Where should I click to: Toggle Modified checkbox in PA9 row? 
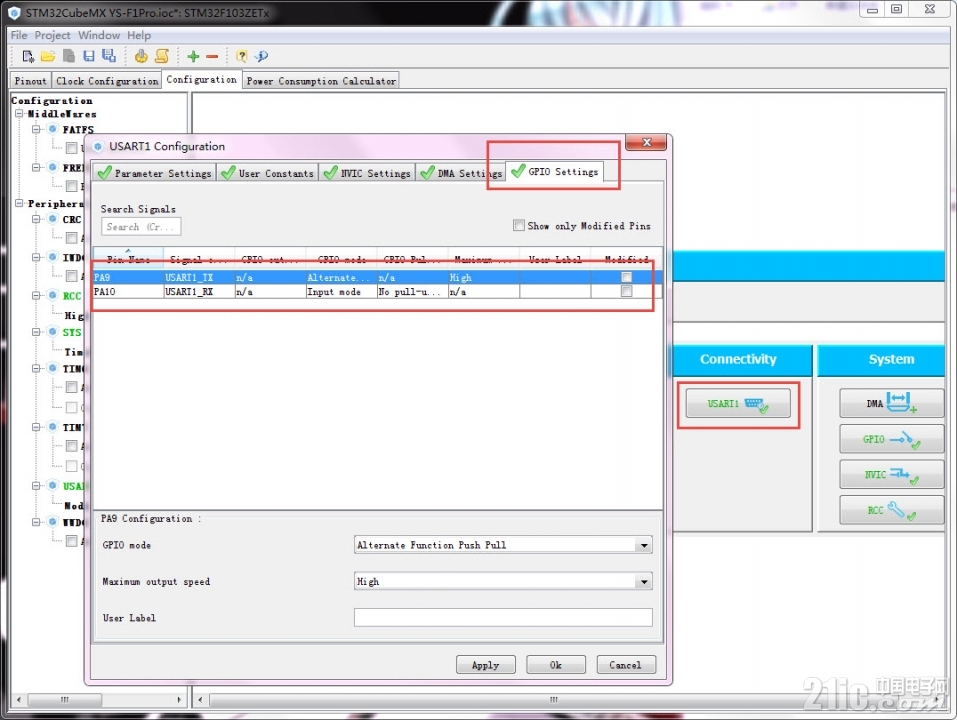pos(626,277)
